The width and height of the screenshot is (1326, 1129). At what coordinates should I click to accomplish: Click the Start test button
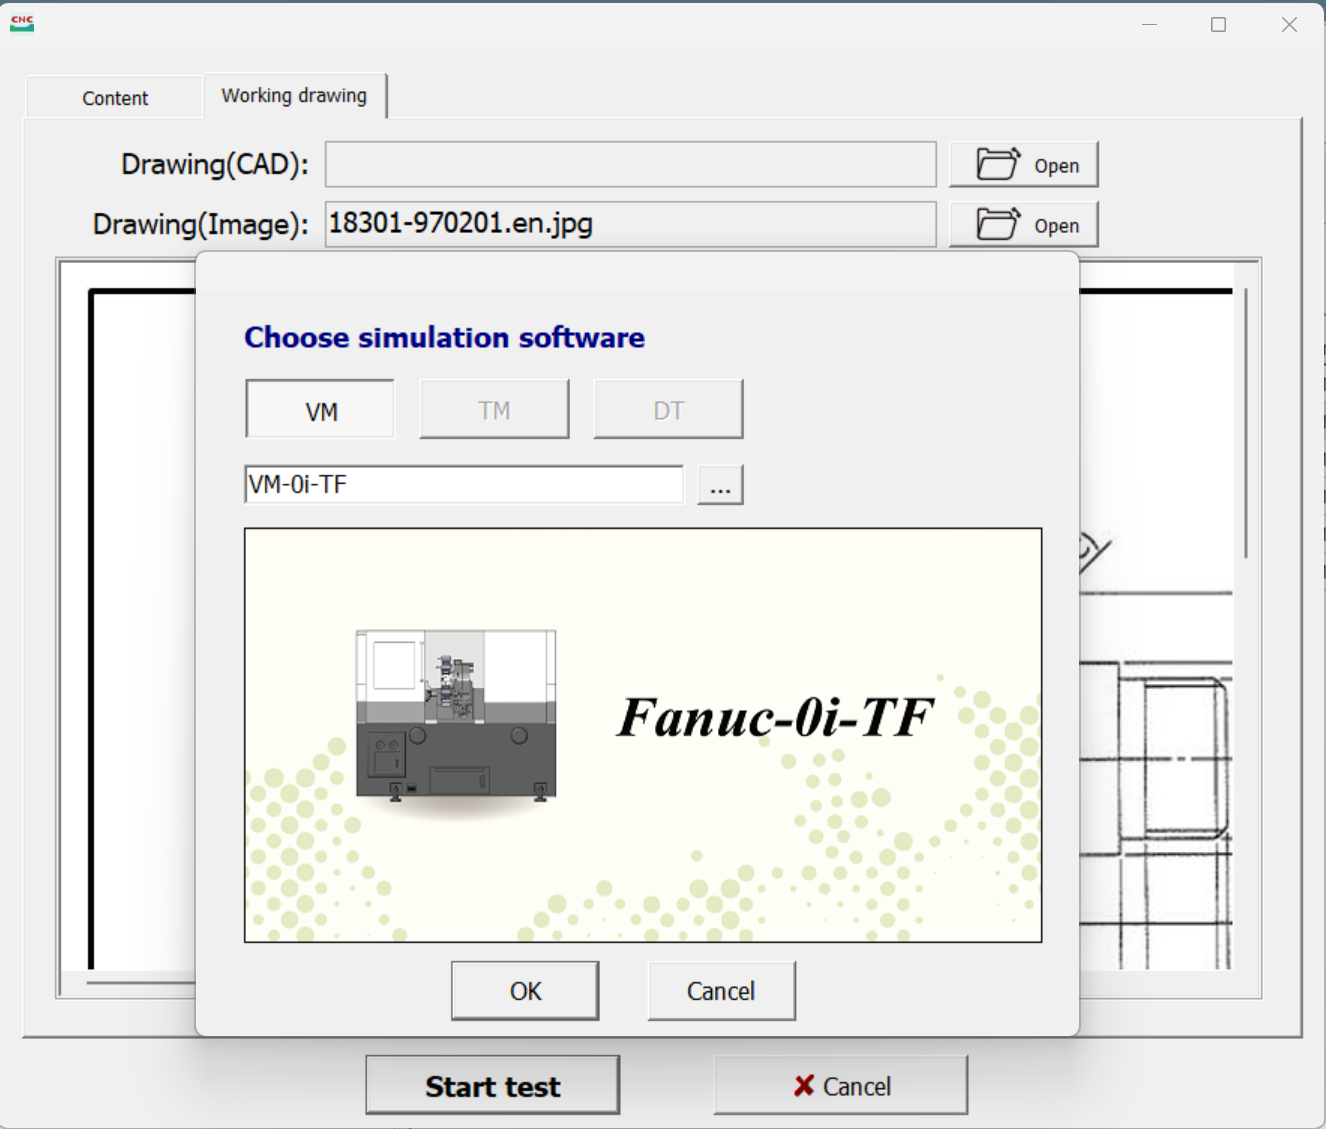492,1085
